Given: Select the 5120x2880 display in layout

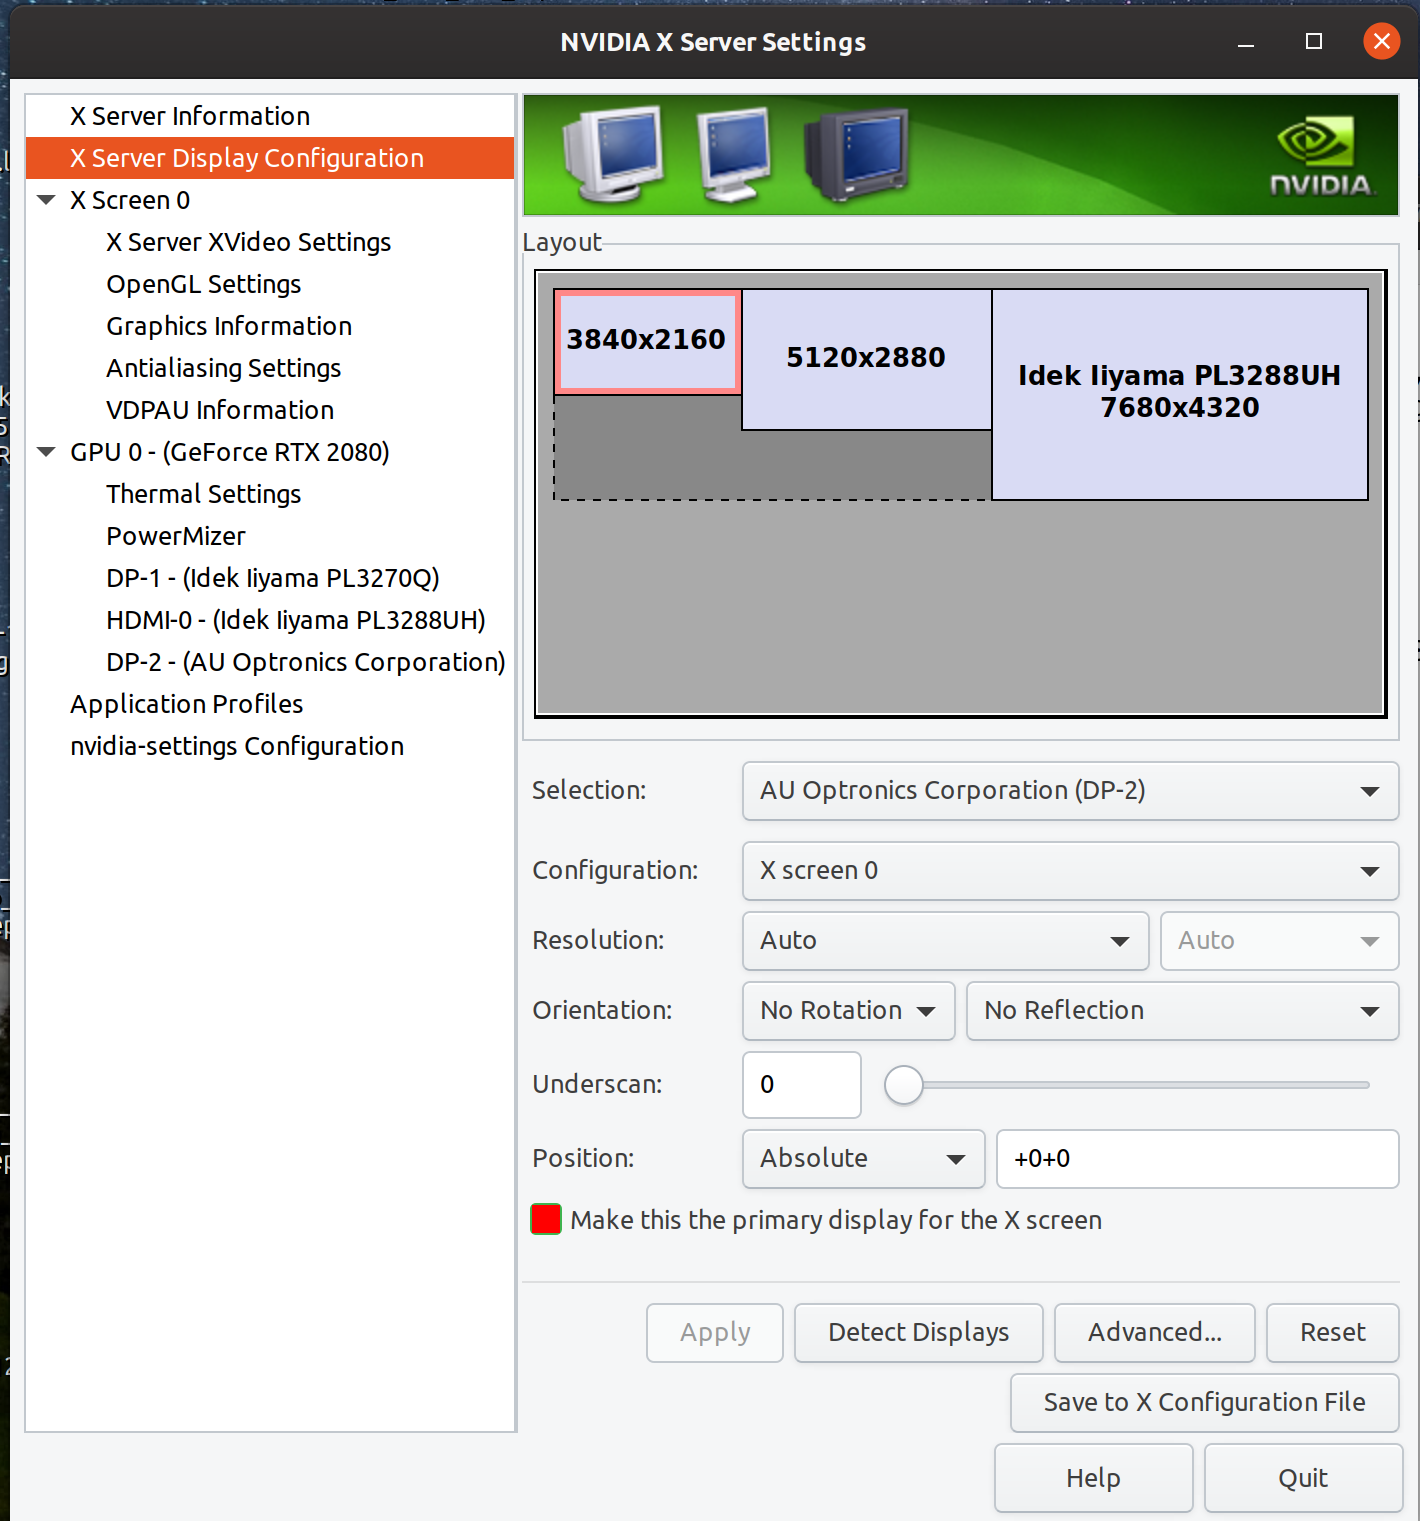Looking at the screenshot, I should tap(866, 360).
